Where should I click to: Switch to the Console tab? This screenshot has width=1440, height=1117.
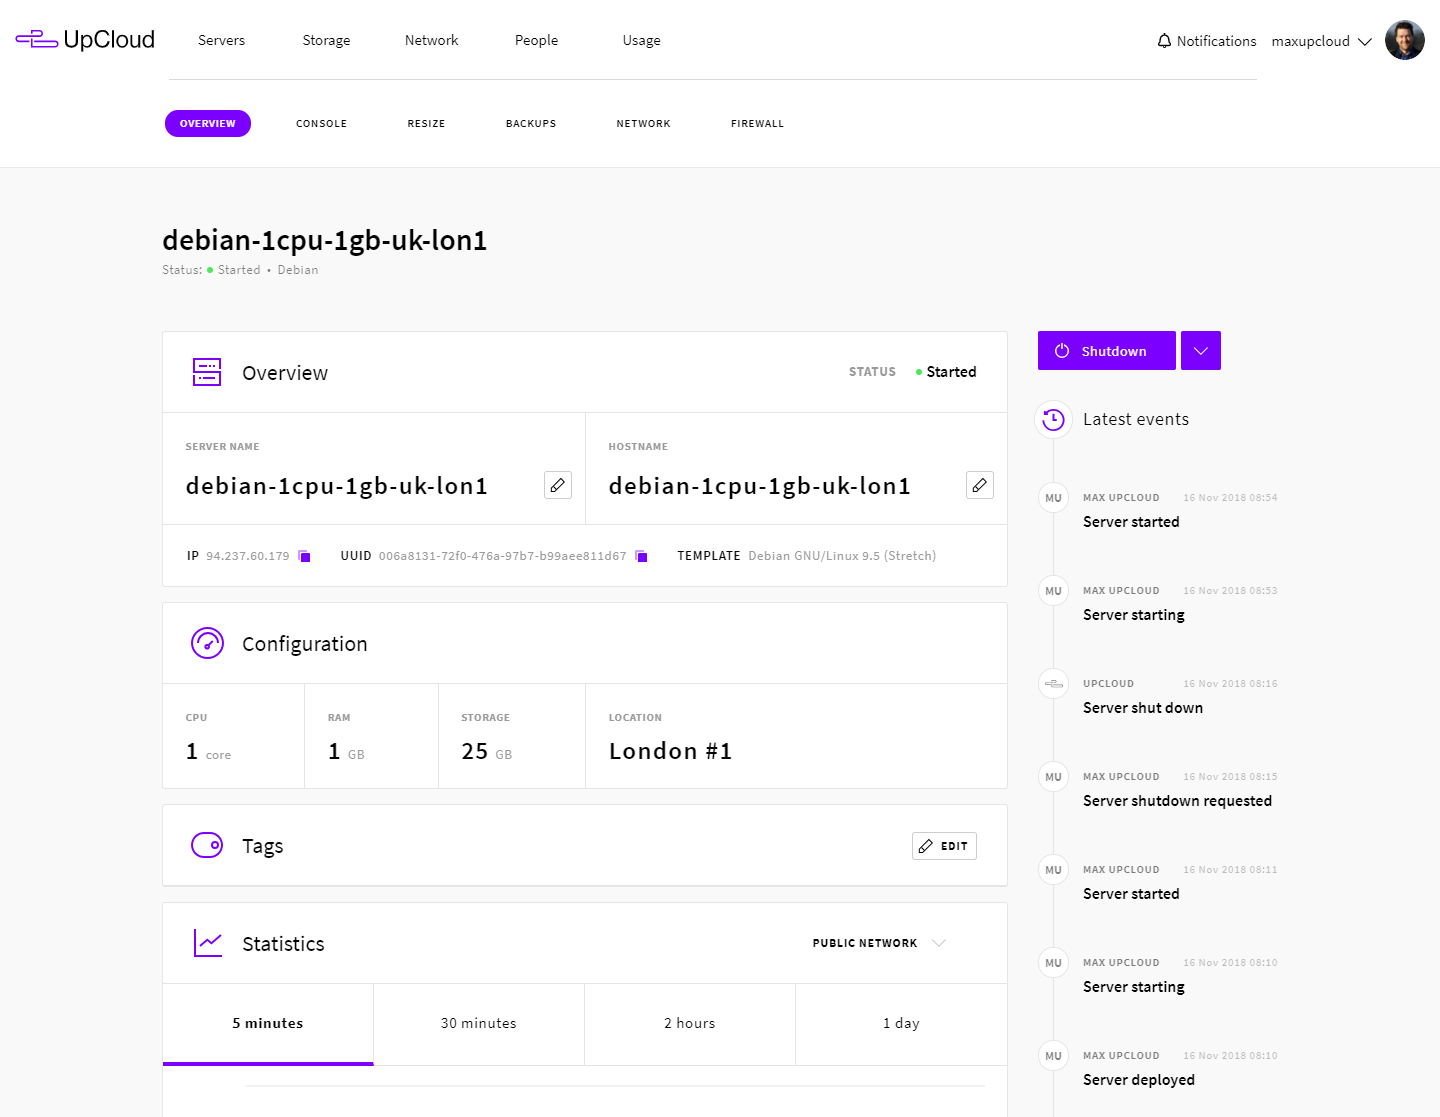point(321,124)
